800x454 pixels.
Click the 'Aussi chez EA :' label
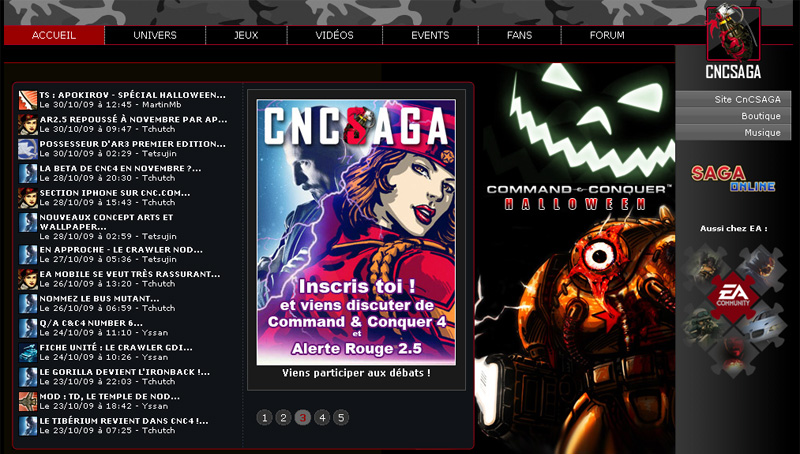coord(734,229)
